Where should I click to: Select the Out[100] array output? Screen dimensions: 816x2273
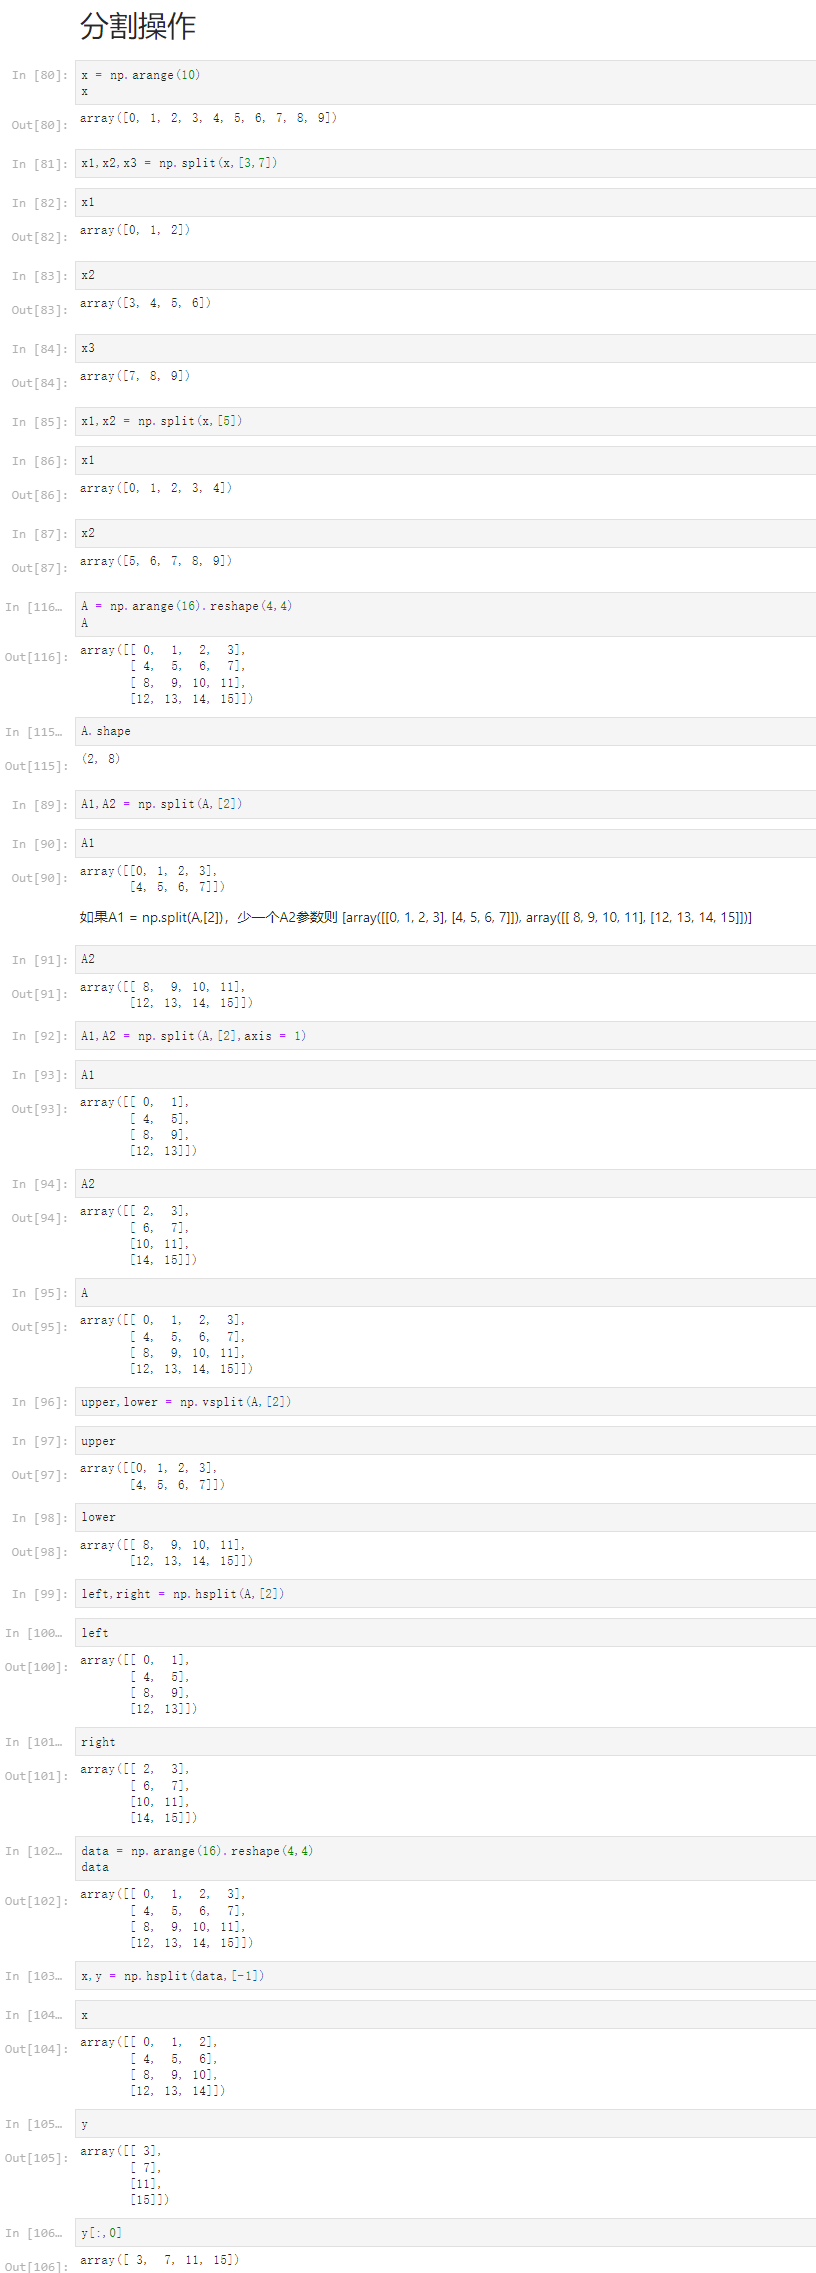pos(138,1685)
